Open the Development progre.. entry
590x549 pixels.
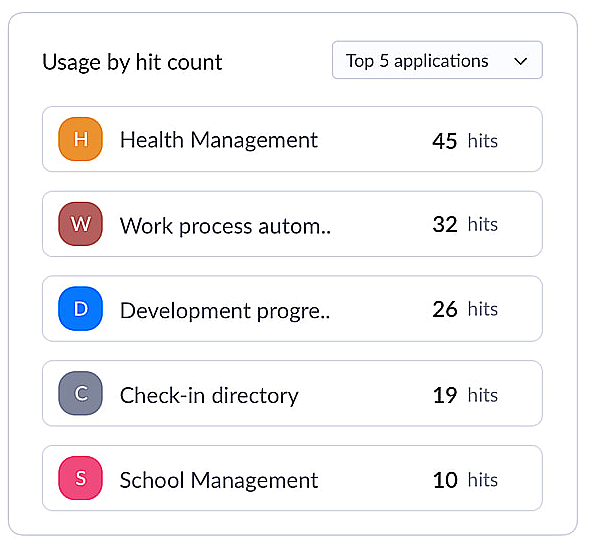225,311
